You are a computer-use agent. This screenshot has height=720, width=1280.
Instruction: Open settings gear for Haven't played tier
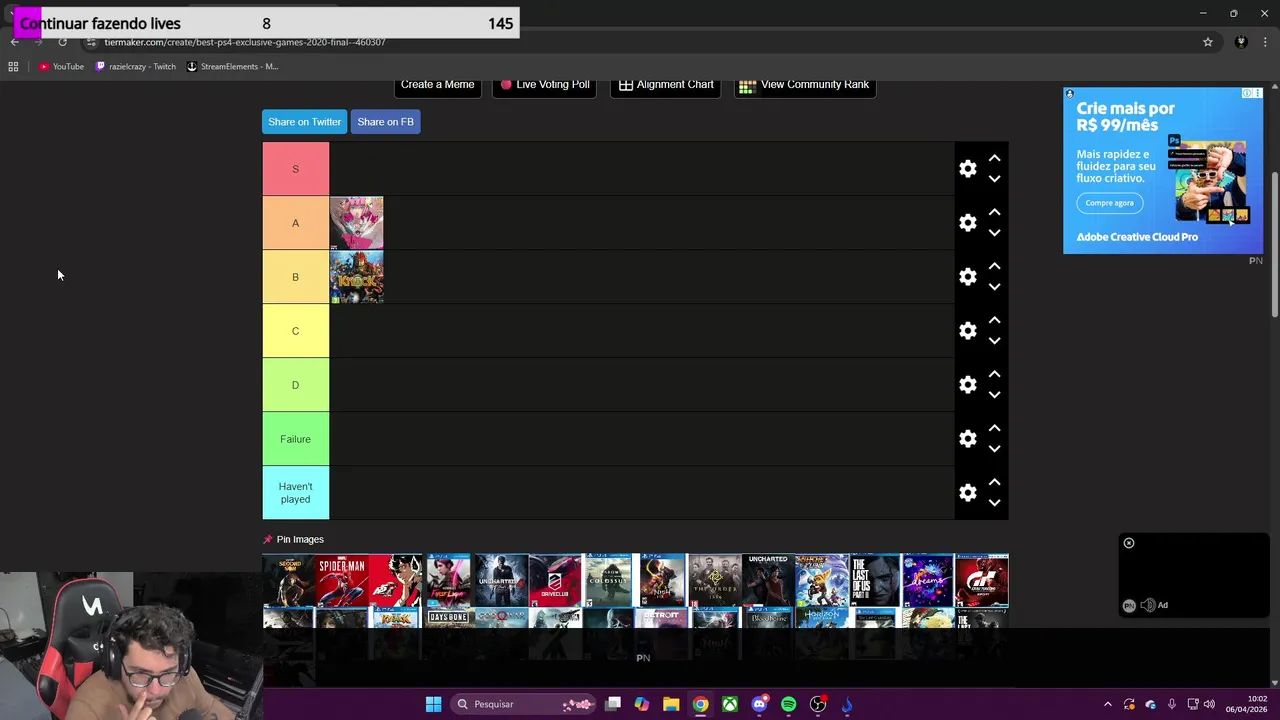point(967,493)
